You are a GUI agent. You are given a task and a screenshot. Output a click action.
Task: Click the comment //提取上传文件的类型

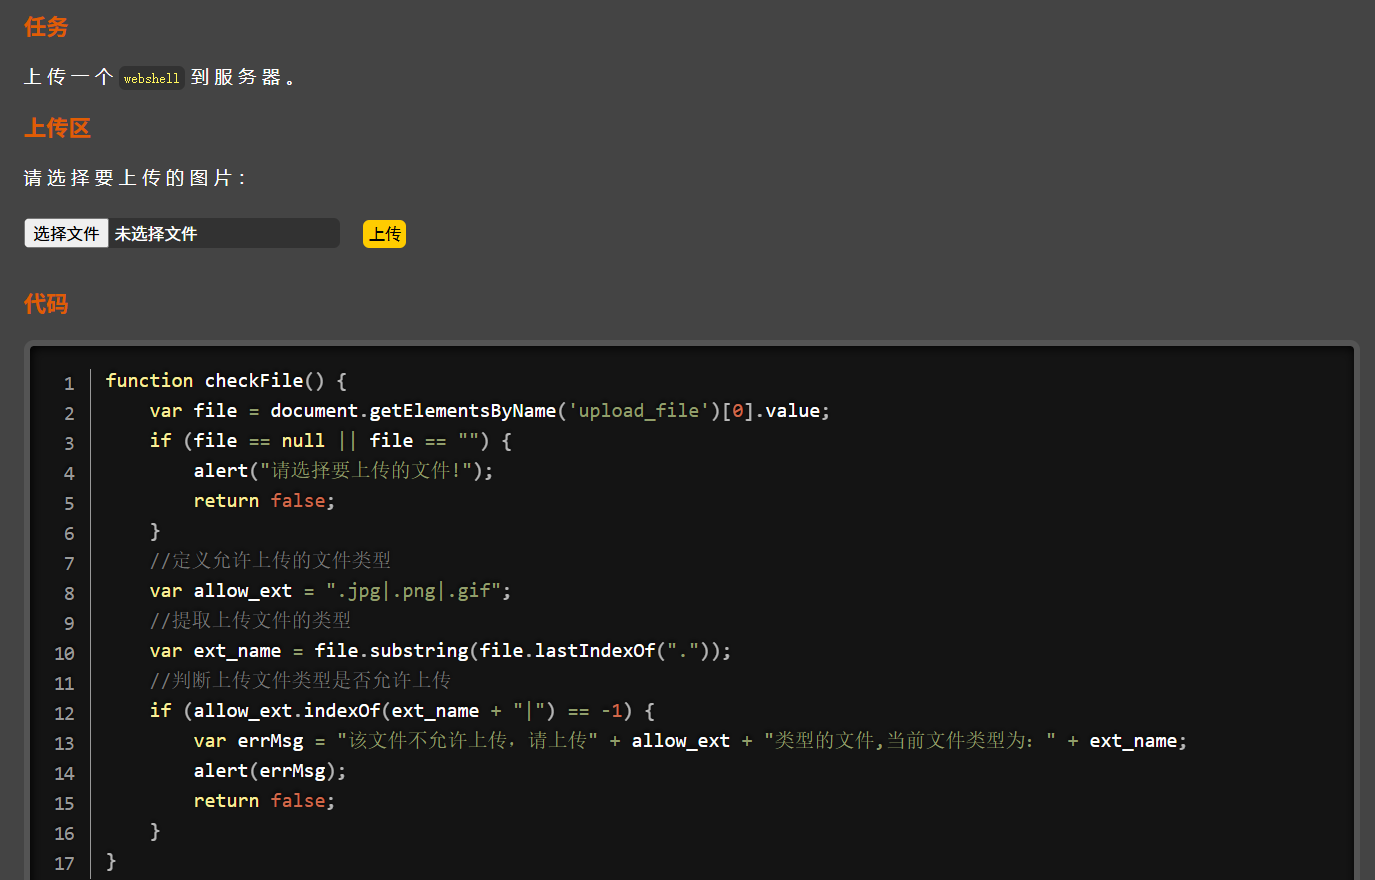[250, 621]
